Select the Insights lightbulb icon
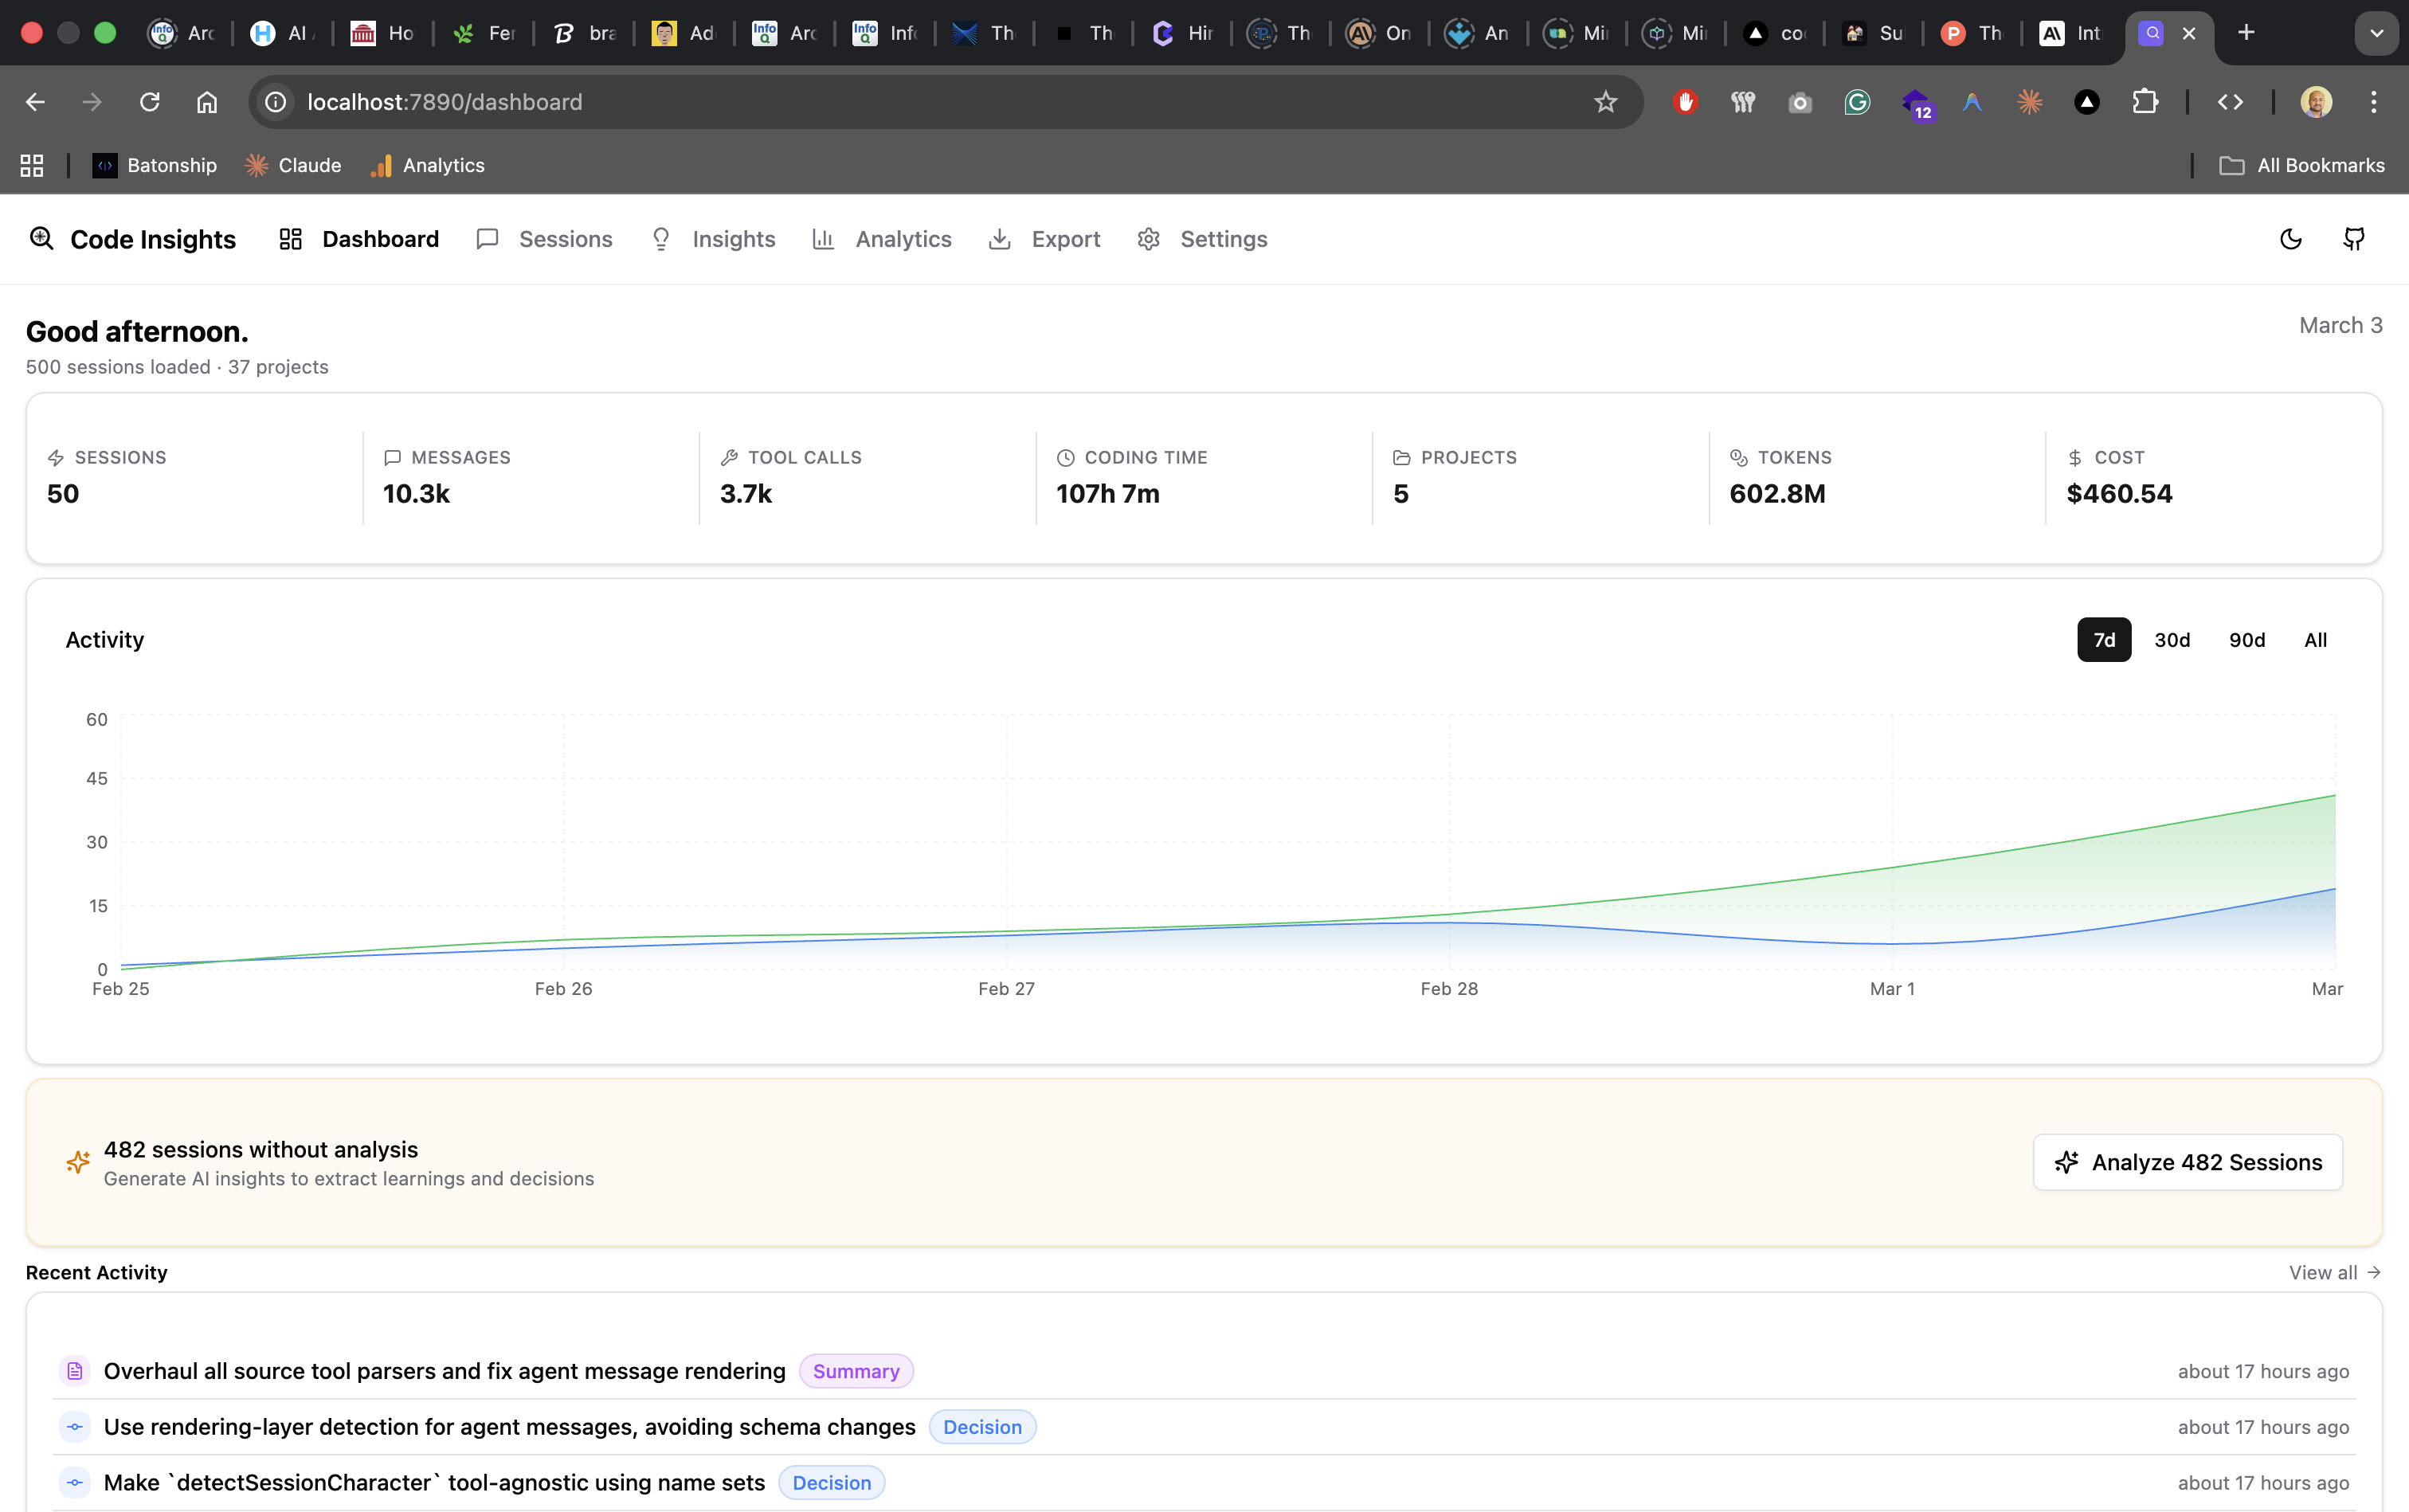Image resolution: width=2409 pixels, height=1512 pixels. coord(661,239)
